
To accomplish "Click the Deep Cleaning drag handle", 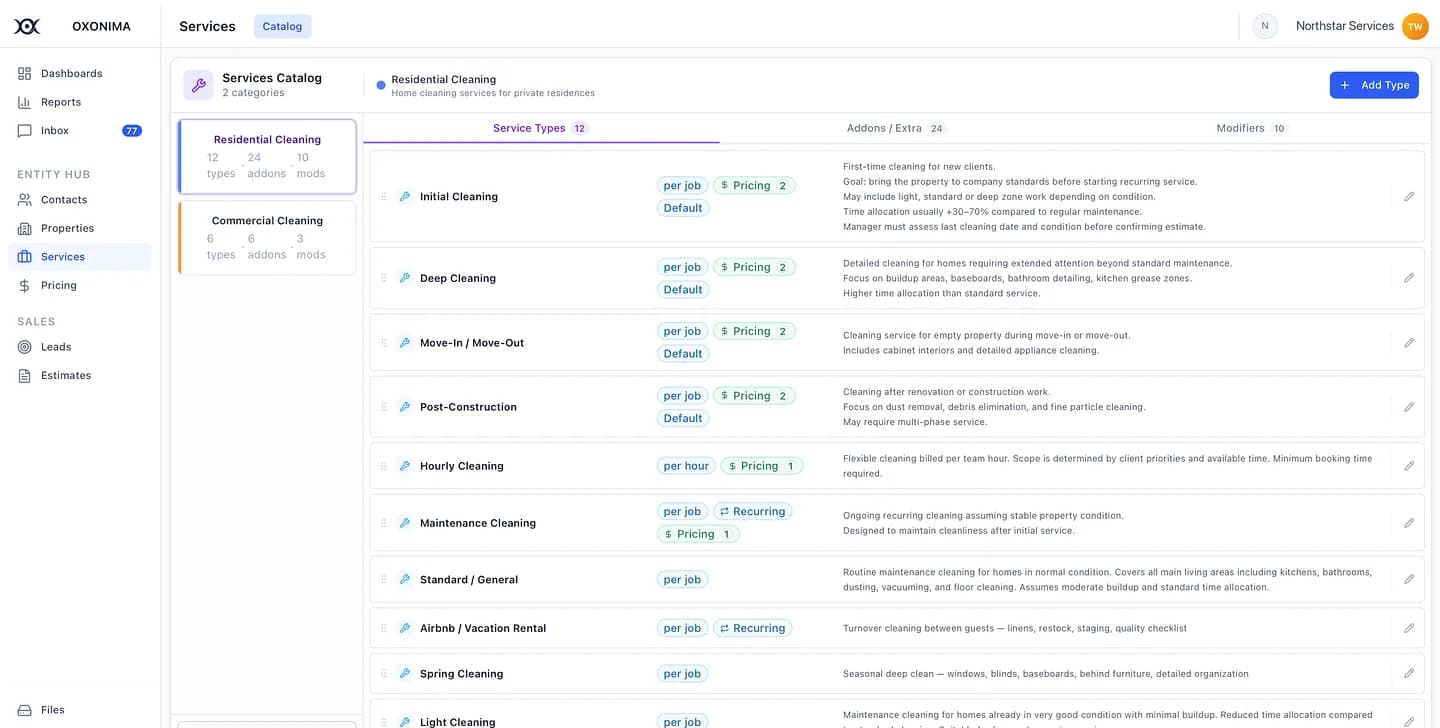I will coord(383,278).
